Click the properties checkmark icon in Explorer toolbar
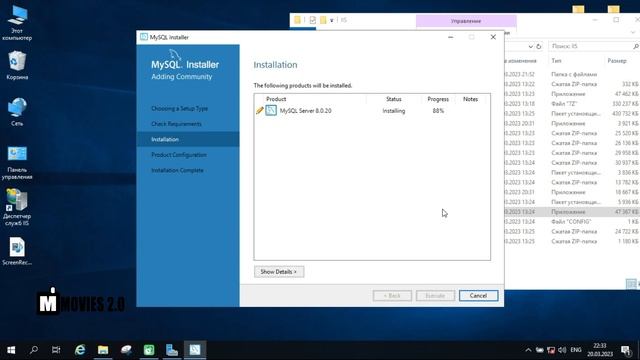The image size is (640, 360). click(313, 20)
